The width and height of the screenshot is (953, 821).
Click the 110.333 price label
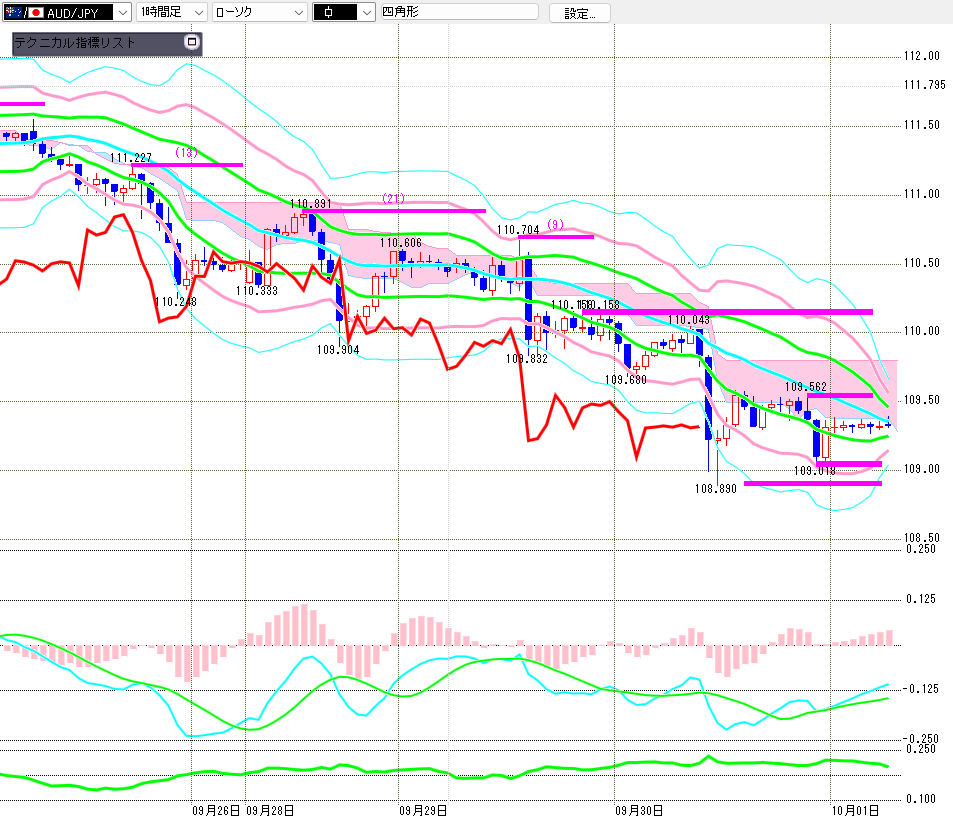[x=256, y=291]
